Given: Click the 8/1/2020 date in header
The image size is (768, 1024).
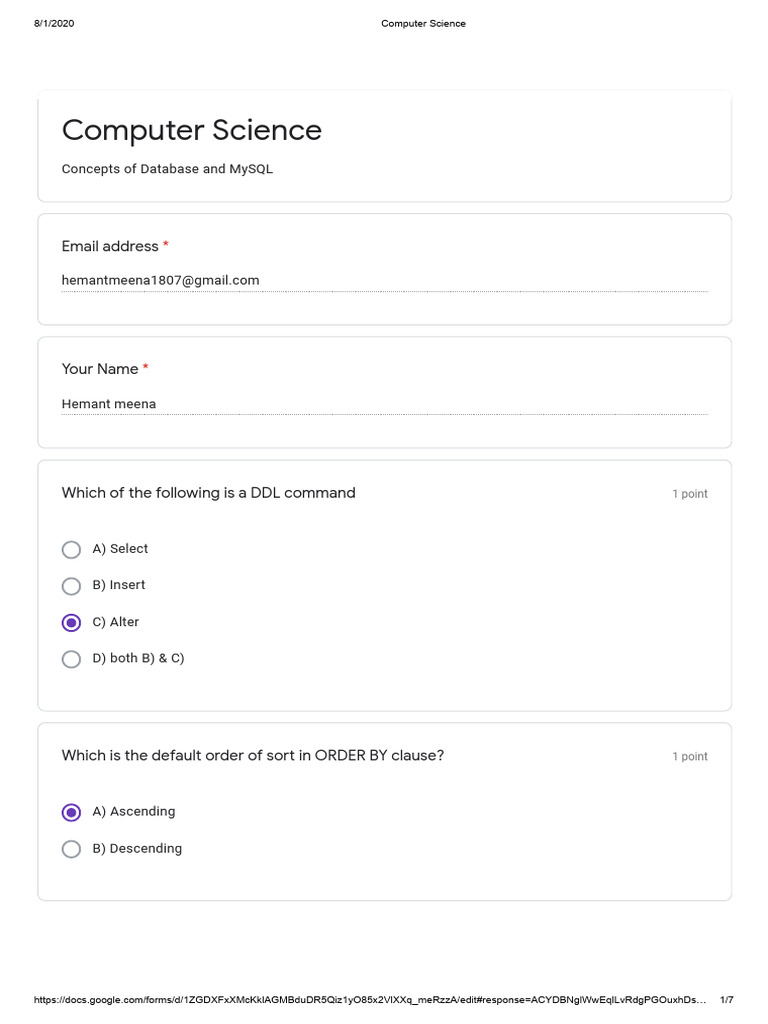Looking at the screenshot, I should click(54, 24).
